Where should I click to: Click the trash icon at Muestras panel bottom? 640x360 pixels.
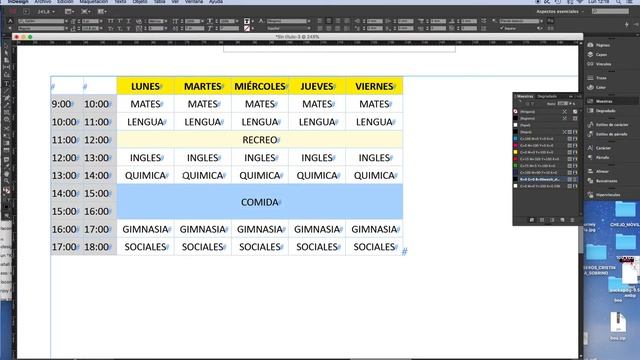click(x=572, y=220)
